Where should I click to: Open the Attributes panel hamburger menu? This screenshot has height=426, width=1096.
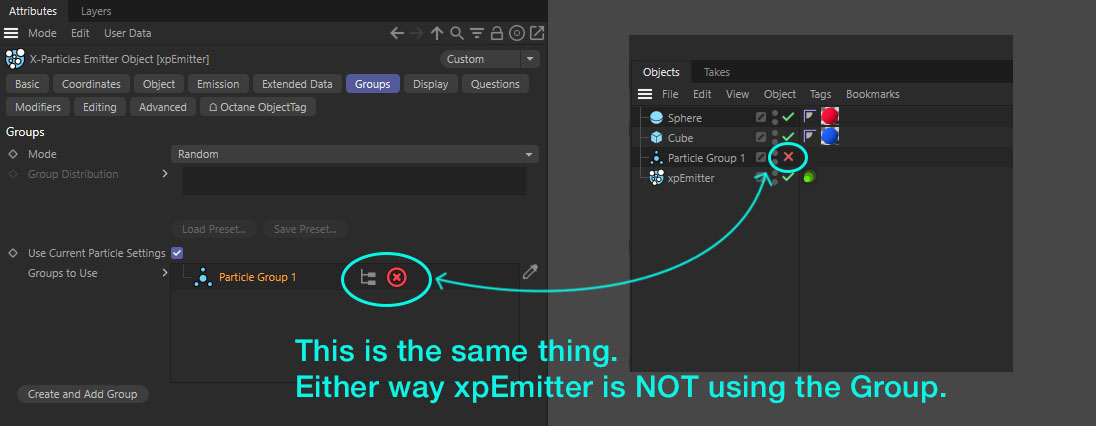pos(10,33)
